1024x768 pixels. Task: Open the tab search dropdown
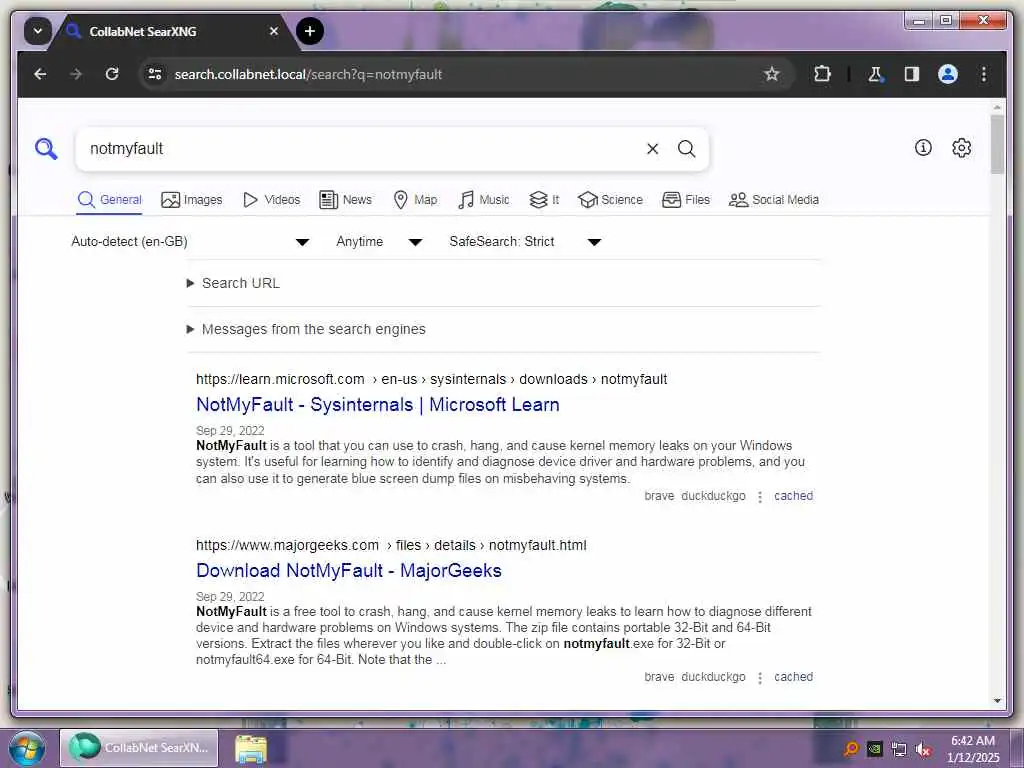point(38,31)
